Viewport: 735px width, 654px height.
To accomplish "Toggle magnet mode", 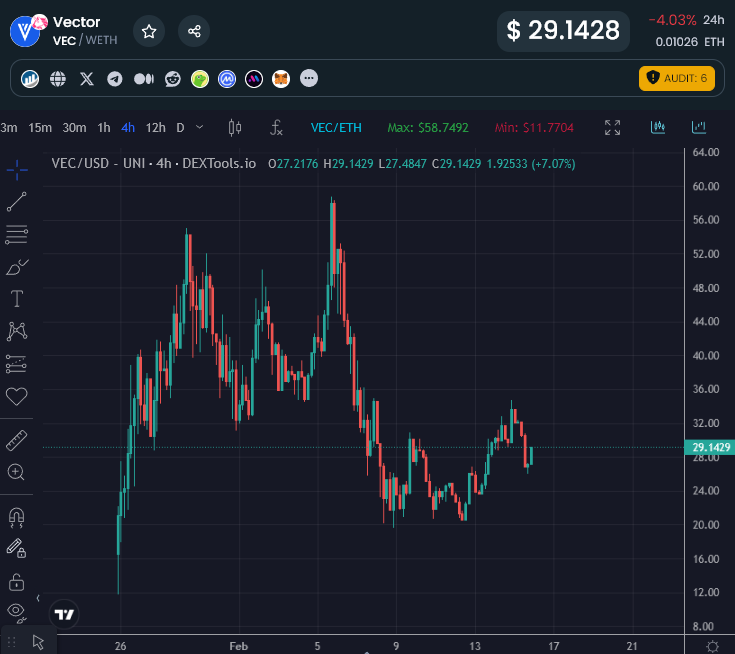I will 17,517.
